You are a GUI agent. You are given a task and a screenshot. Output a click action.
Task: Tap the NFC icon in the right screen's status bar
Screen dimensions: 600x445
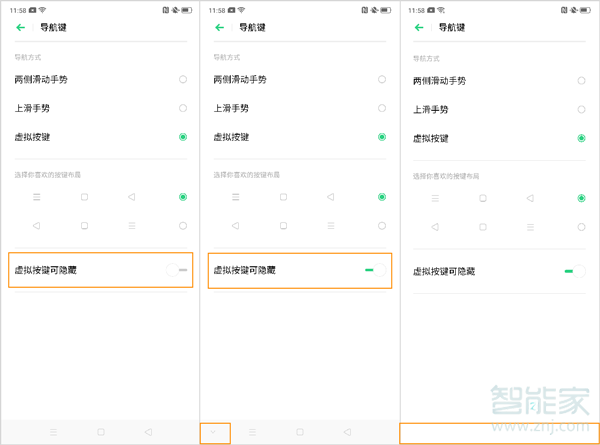point(564,10)
